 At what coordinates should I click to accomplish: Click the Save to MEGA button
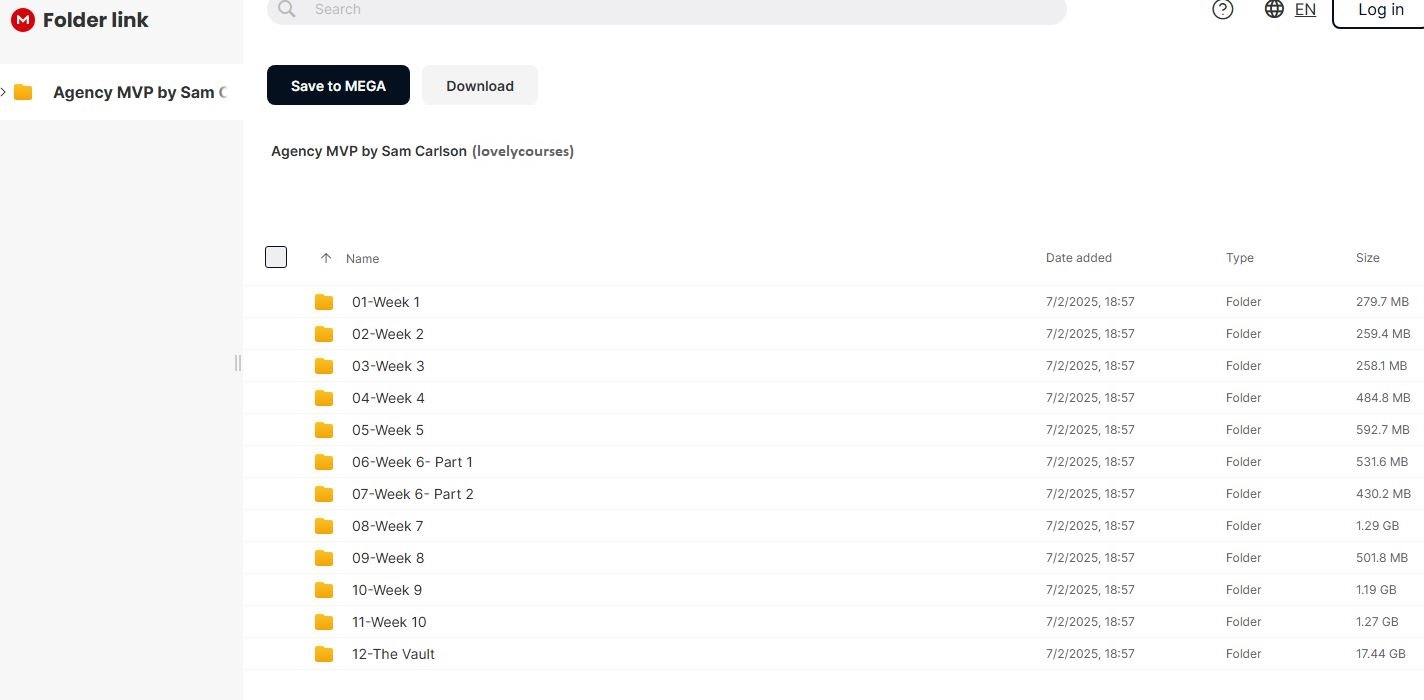click(x=338, y=86)
